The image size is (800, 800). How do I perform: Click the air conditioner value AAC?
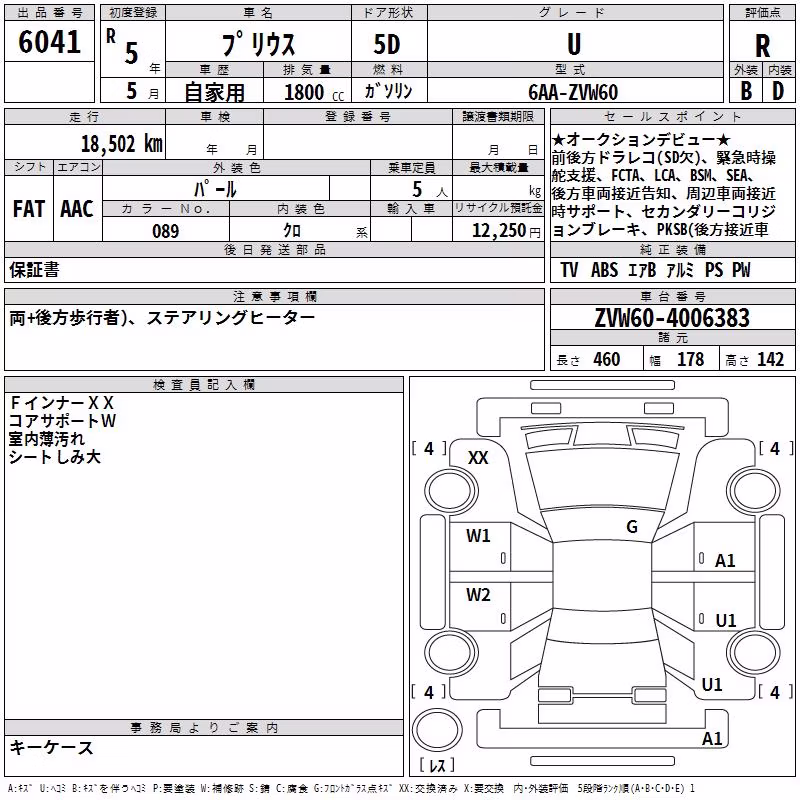click(77, 209)
